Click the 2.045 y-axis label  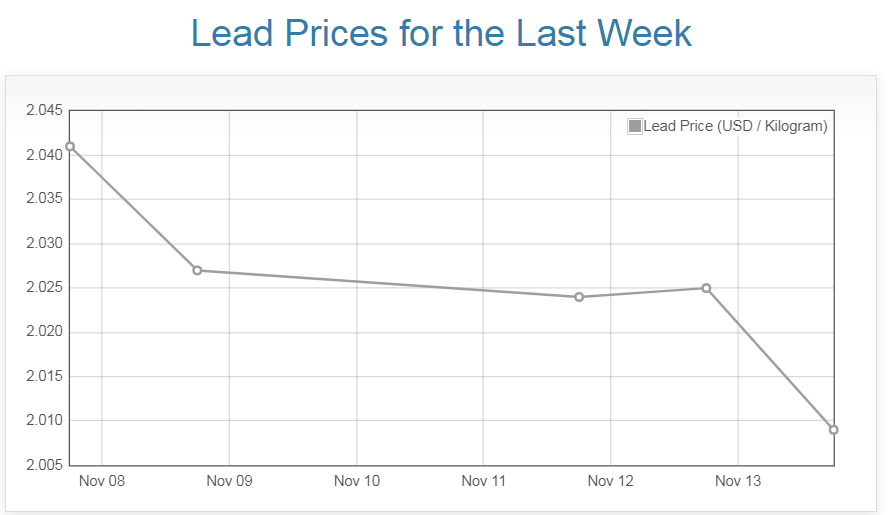click(44, 110)
